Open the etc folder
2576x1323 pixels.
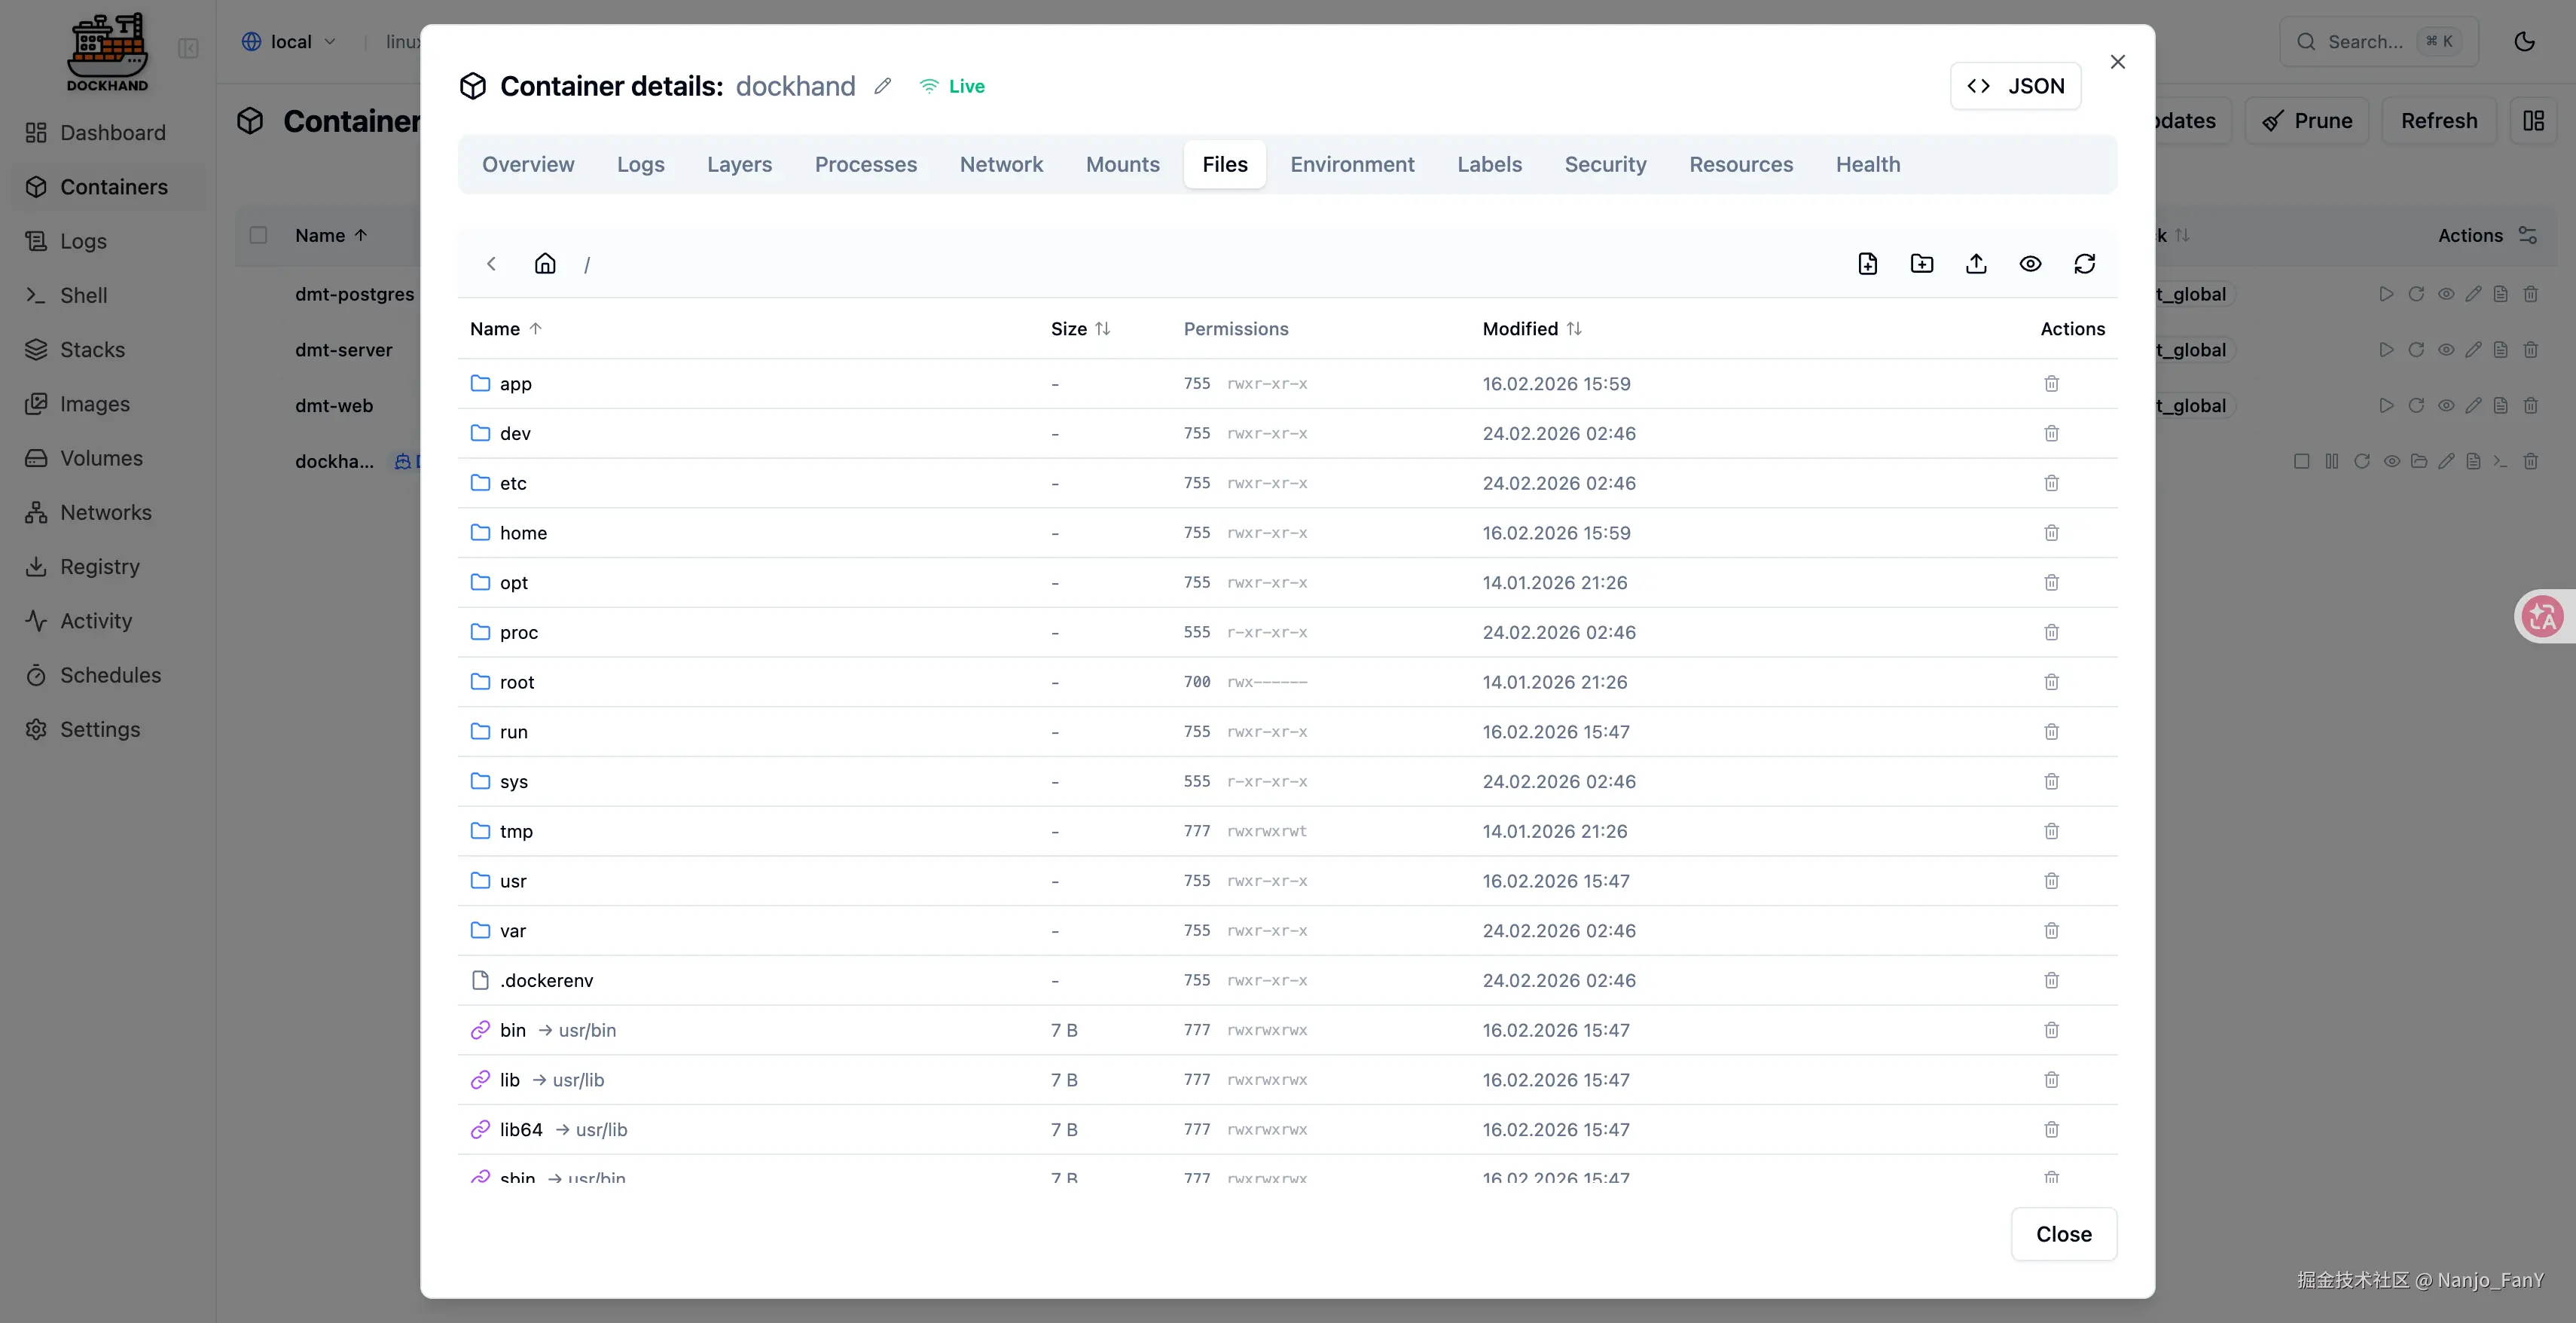513,483
